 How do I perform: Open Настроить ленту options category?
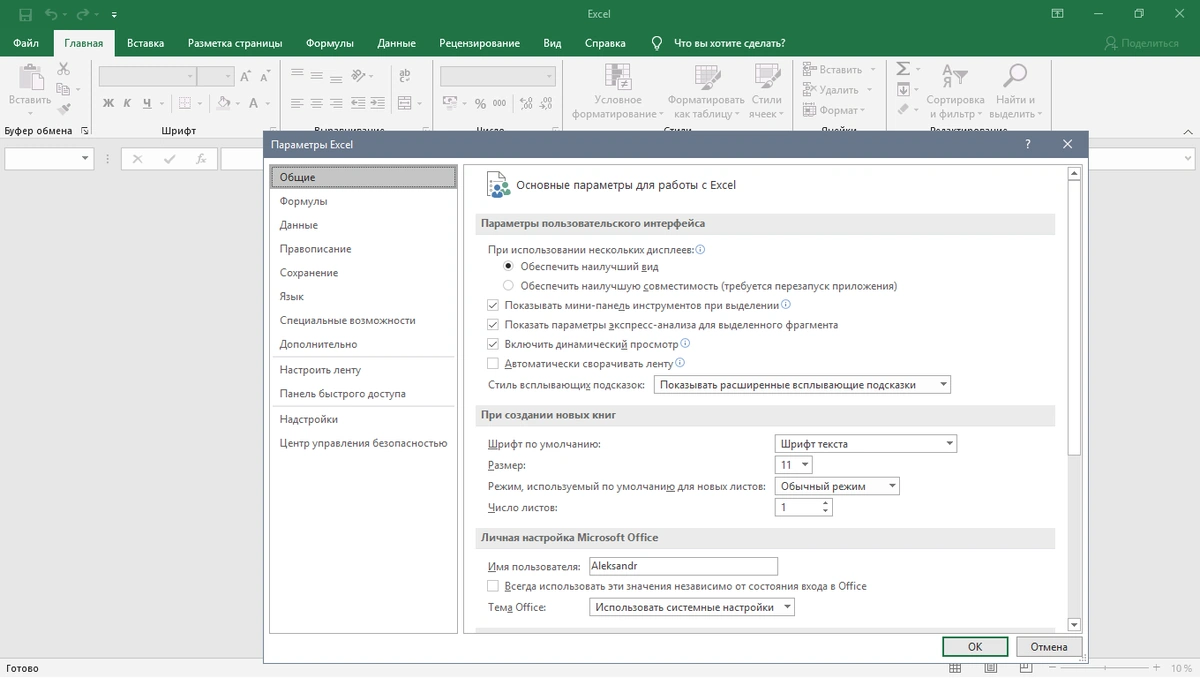point(363,370)
